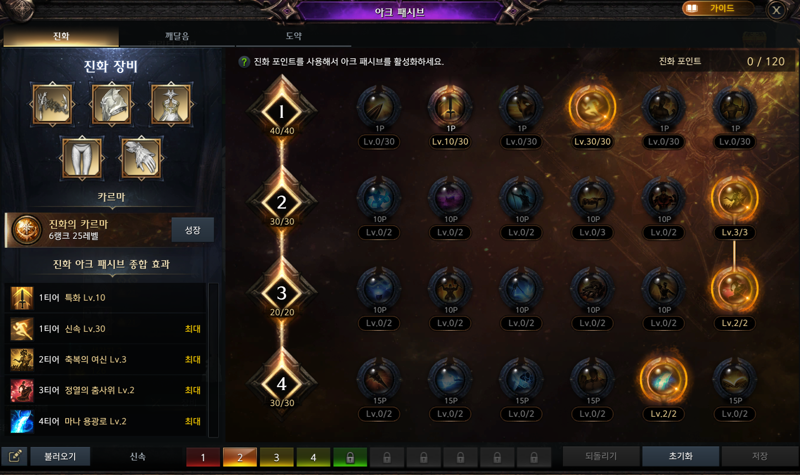Click the 성장 growth button
This screenshot has height=475, width=800.
(192, 230)
